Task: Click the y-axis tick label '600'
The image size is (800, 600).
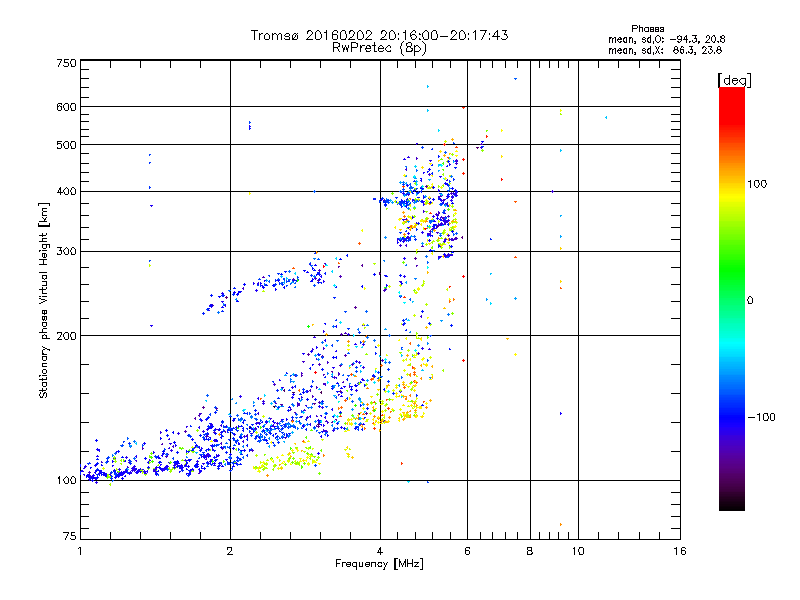Action: pyautogui.click(x=66, y=107)
